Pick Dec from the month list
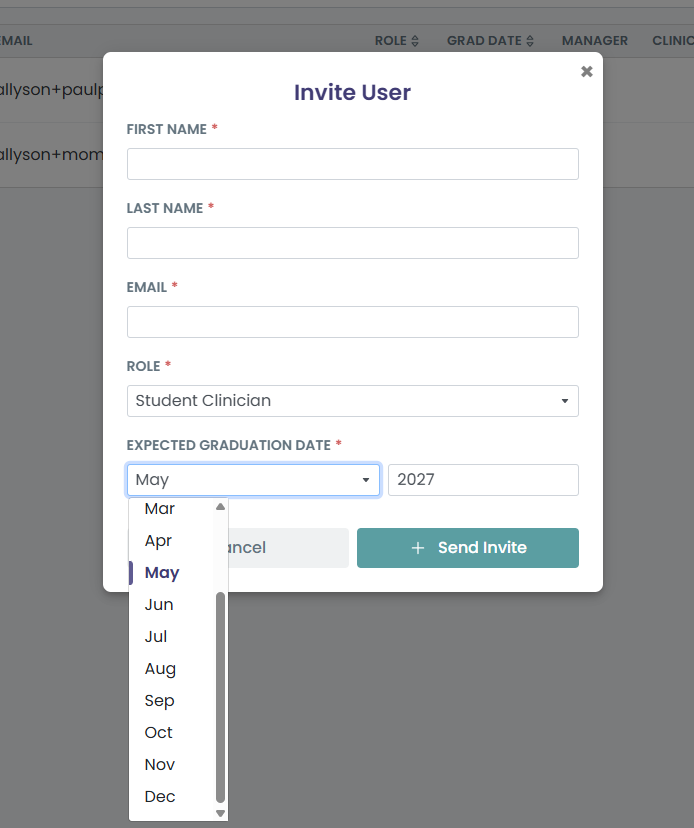This screenshot has height=828, width=694. coord(172,796)
